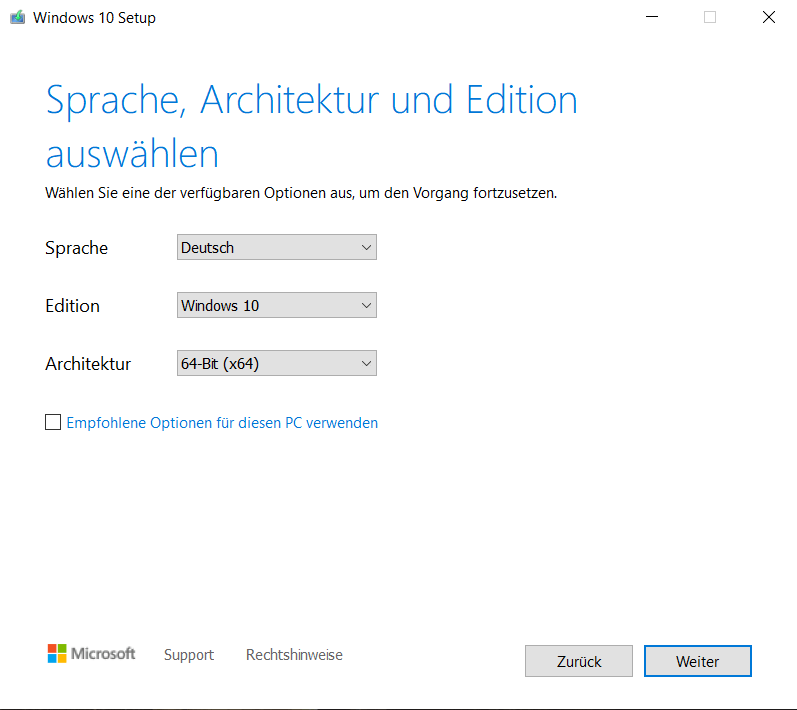The height and width of the screenshot is (710, 797).
Task: Open the Architektur dropdown showing 64-Bit (x64)
Action: coord(277,363)
